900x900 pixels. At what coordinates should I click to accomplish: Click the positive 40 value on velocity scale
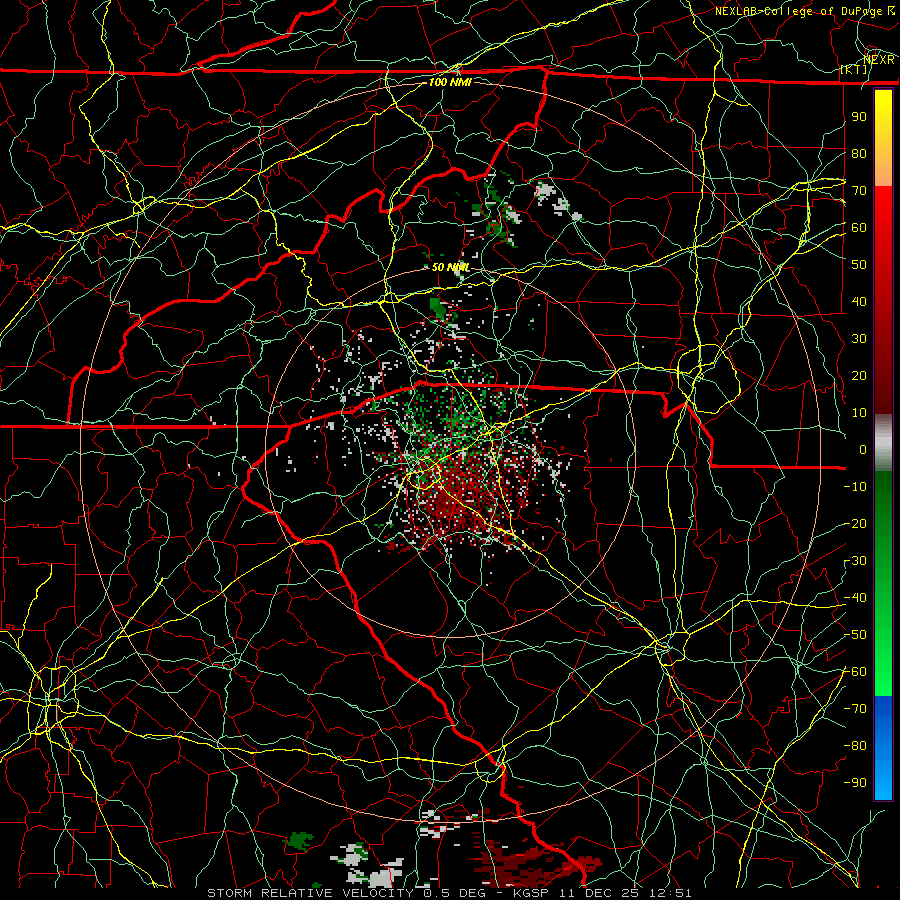(x=859, y=301)
